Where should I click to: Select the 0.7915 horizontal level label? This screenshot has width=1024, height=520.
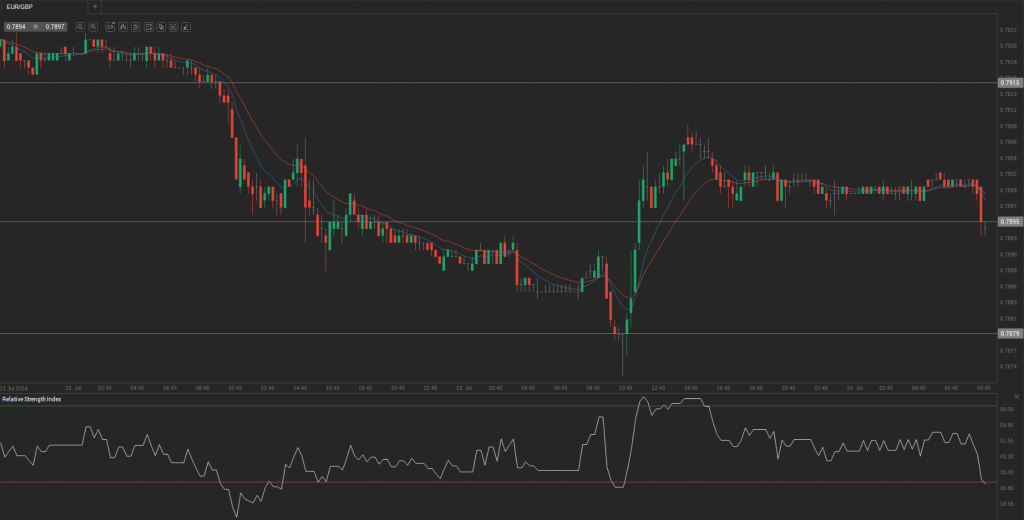pyautogui.click(x=1008, y=82)
